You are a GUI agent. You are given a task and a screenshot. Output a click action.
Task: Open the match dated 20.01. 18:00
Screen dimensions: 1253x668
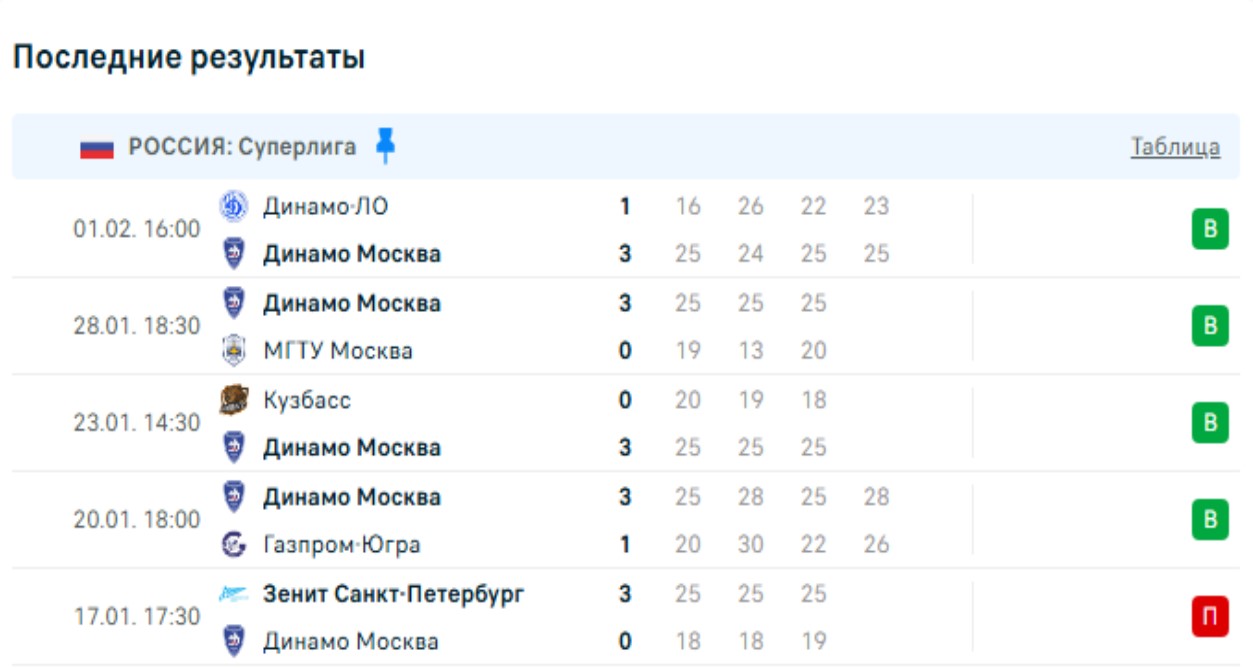pyautogui.click(x=137, y=520)
